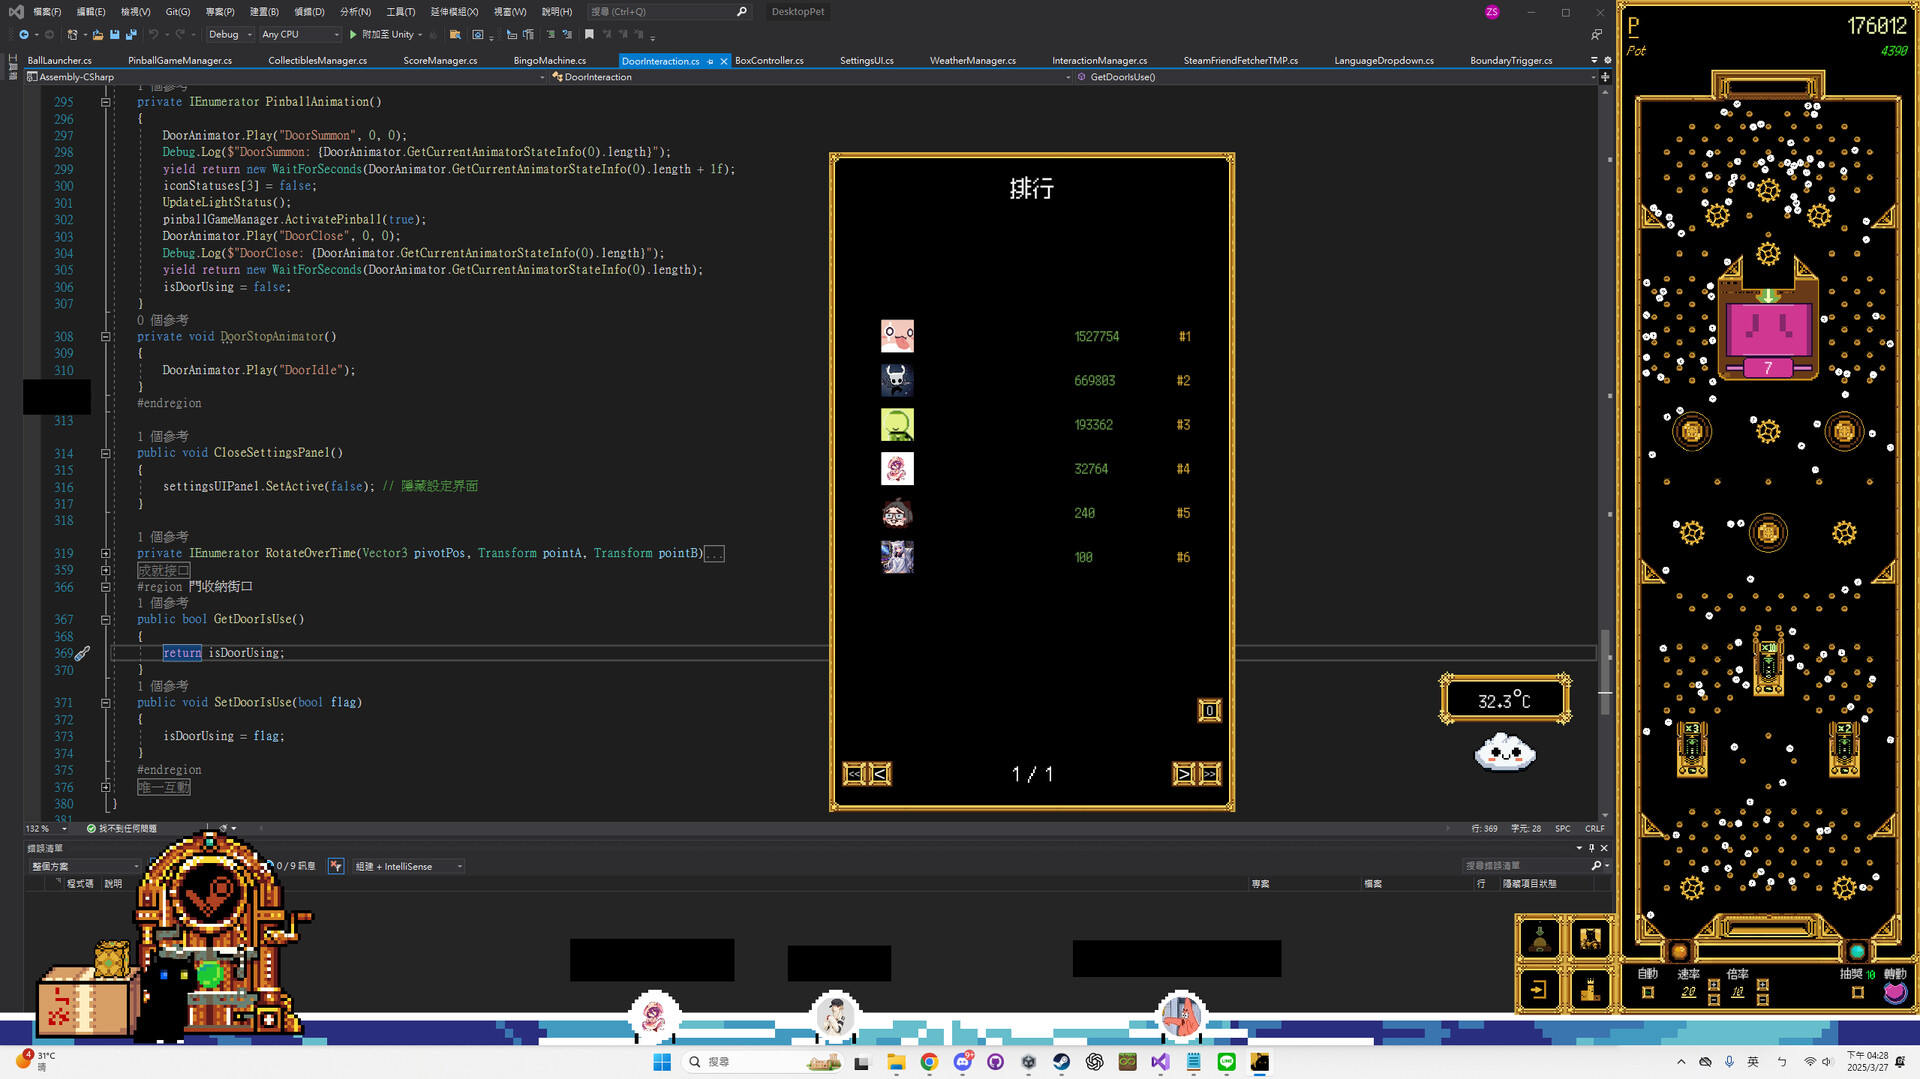The image size is (1920, 1079).
Task: Click 附加至 Unity attach button
Action: pos(386,35)
